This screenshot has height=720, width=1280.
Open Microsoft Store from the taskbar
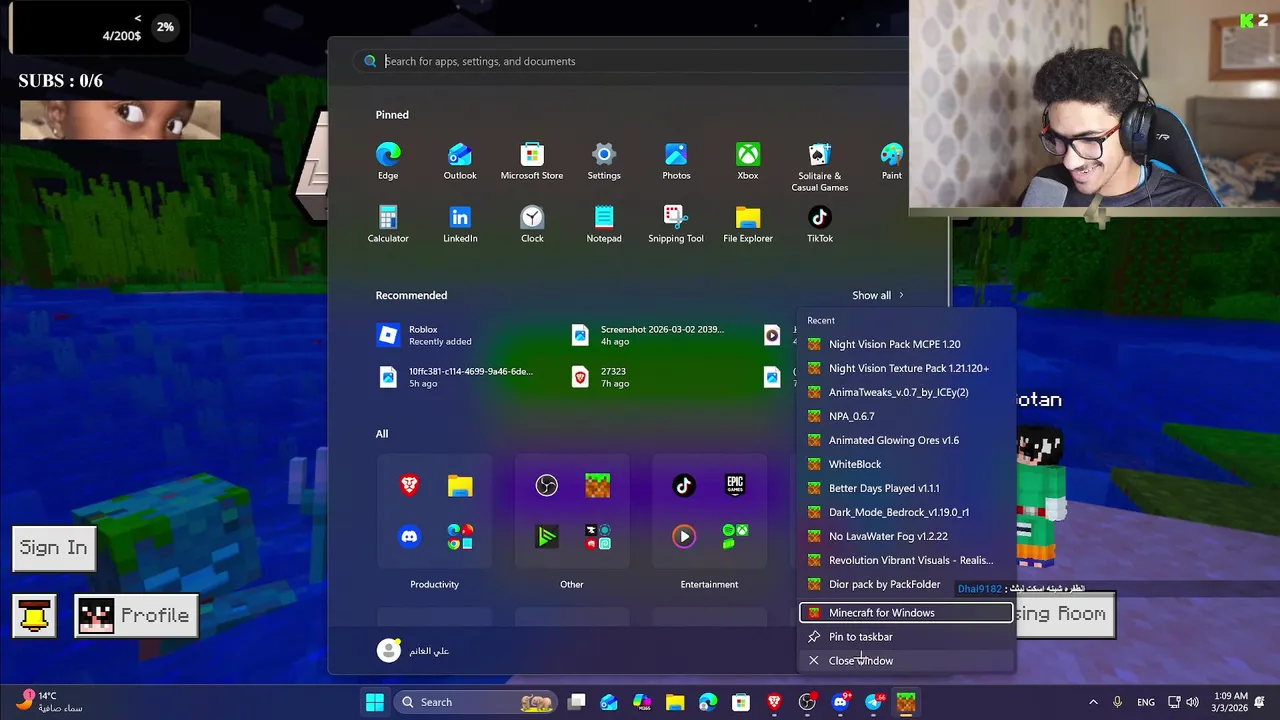click(741, 702)
